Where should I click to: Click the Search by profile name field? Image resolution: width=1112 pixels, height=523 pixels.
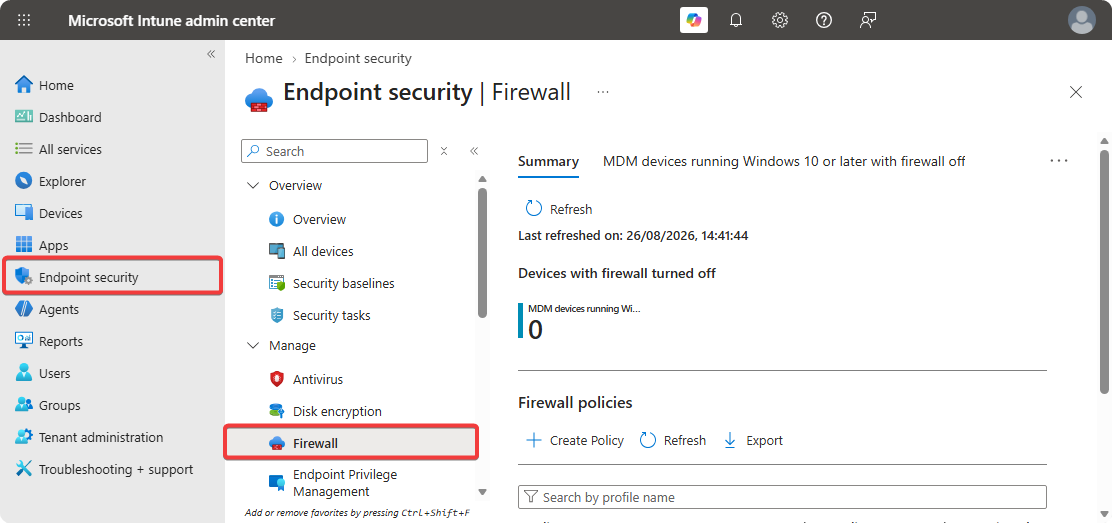(x=782, y=497)
